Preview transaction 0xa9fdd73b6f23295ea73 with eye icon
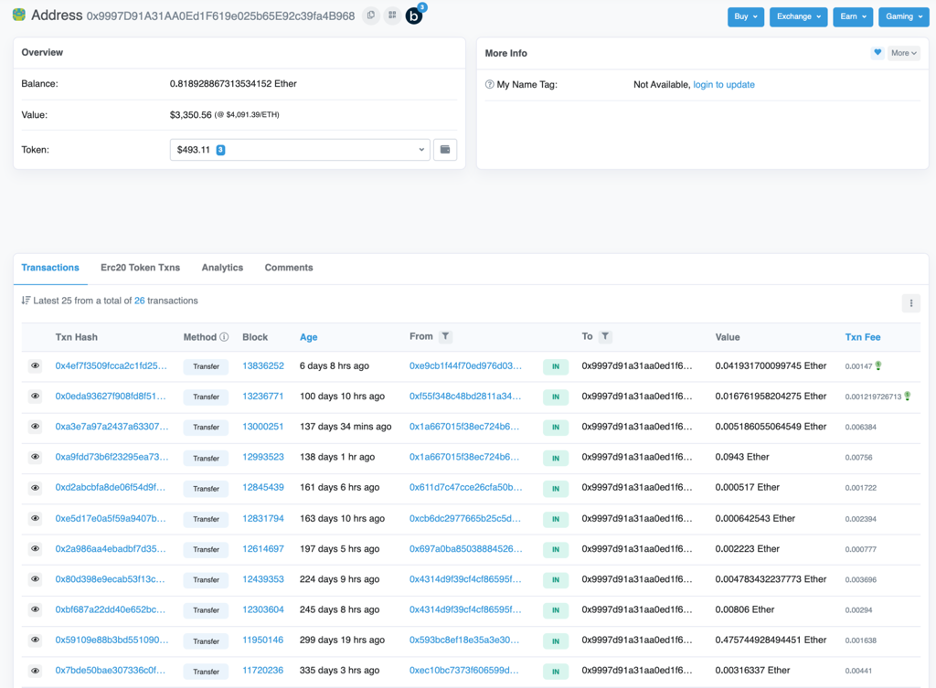 click(35, 457)
